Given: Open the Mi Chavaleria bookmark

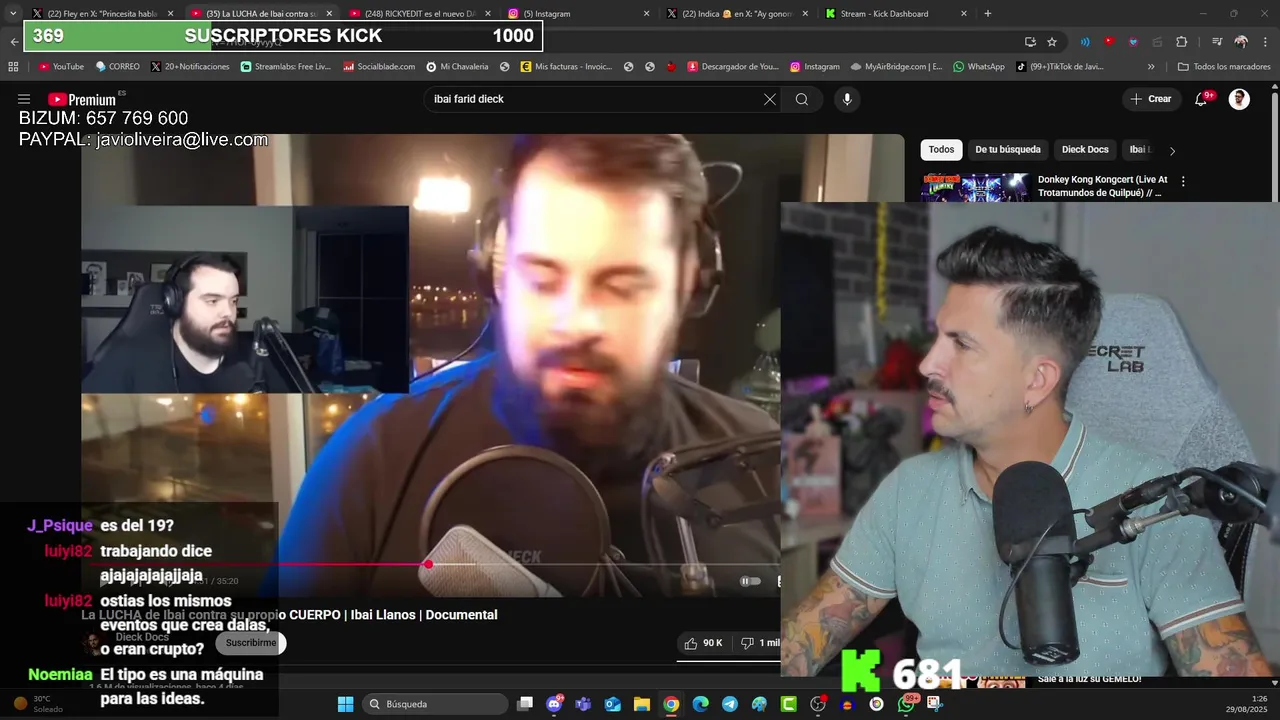Looking at the screenshot, I should tap(457, 67).
